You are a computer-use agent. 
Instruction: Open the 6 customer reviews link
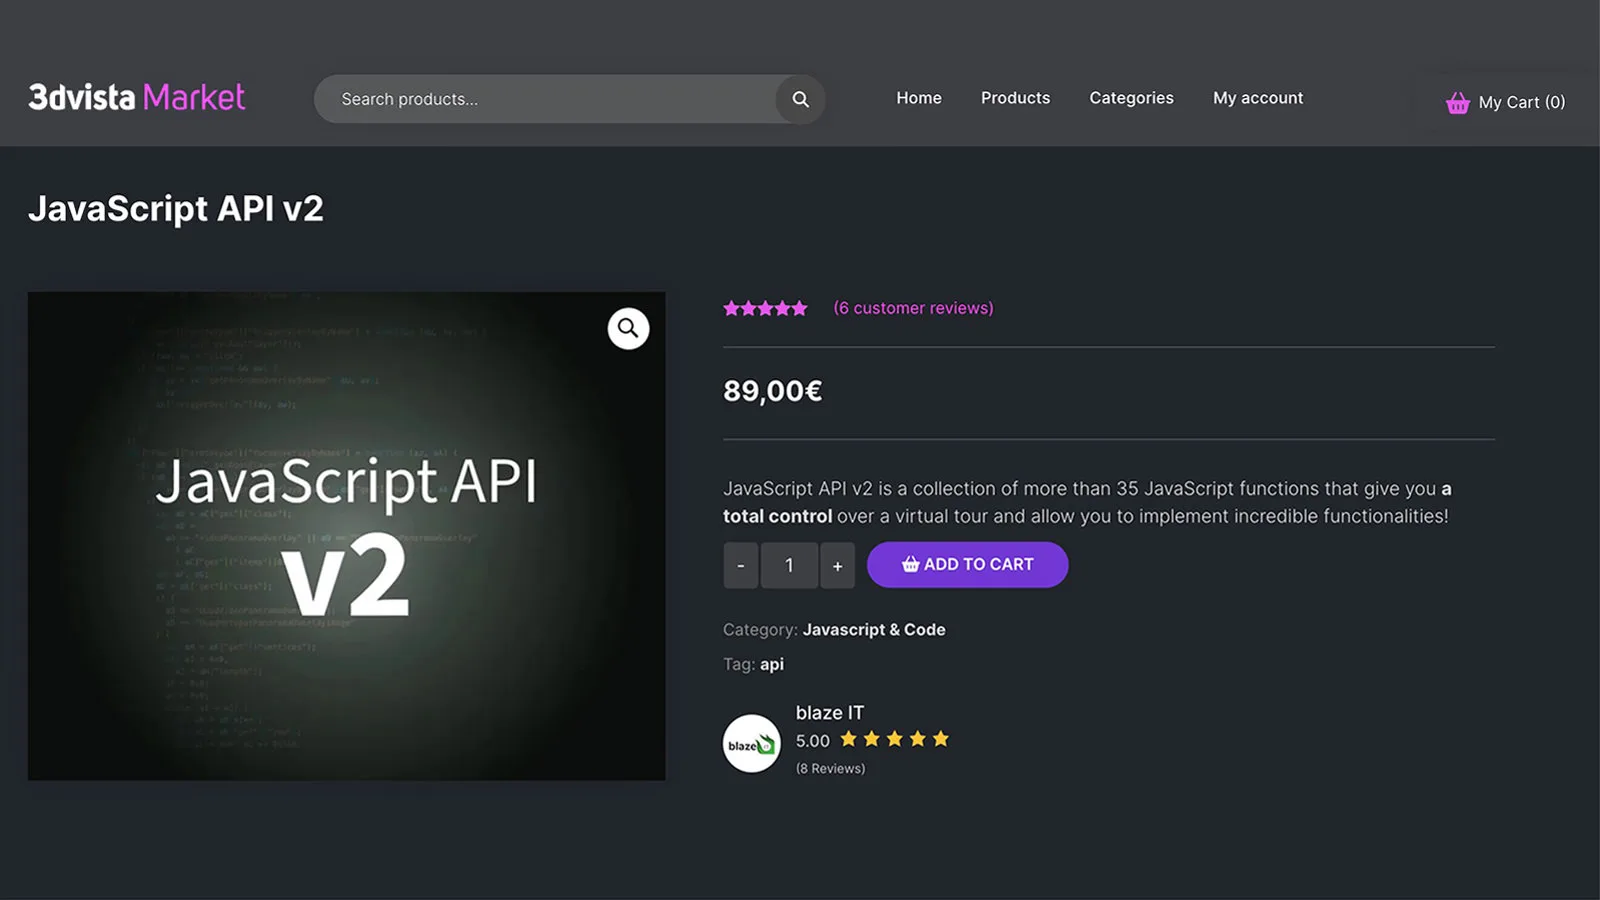click(913, 308)
